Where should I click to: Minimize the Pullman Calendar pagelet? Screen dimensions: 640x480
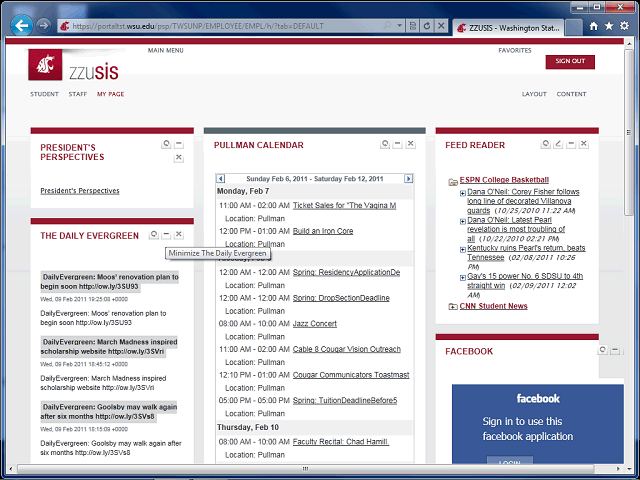point(398,144)
